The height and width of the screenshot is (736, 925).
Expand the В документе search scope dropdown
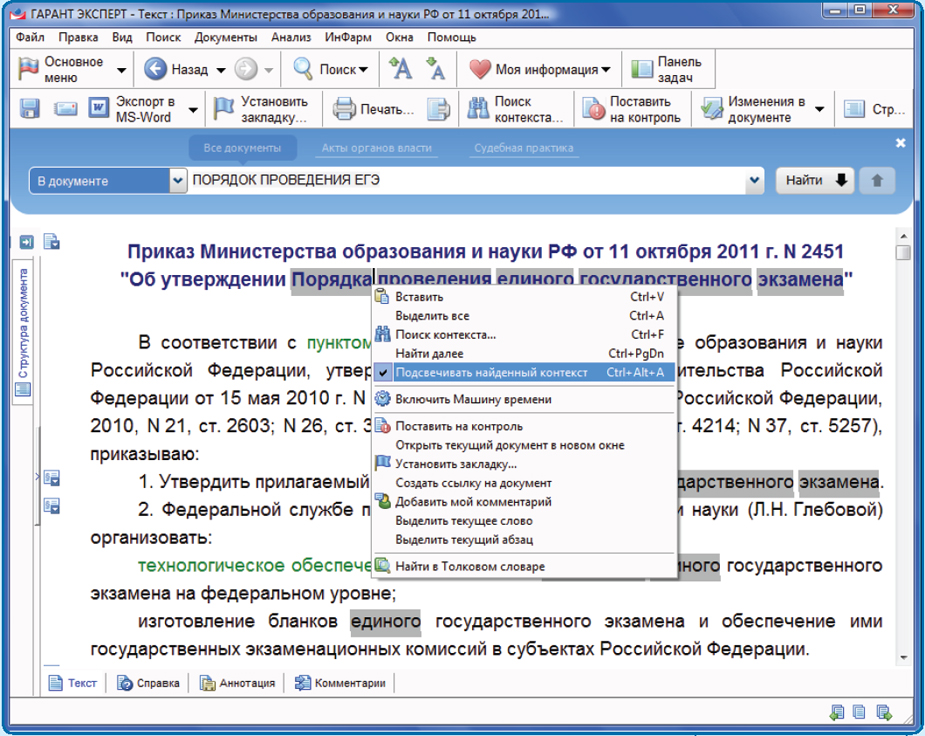pyautogui.click(x=178, y=181)
